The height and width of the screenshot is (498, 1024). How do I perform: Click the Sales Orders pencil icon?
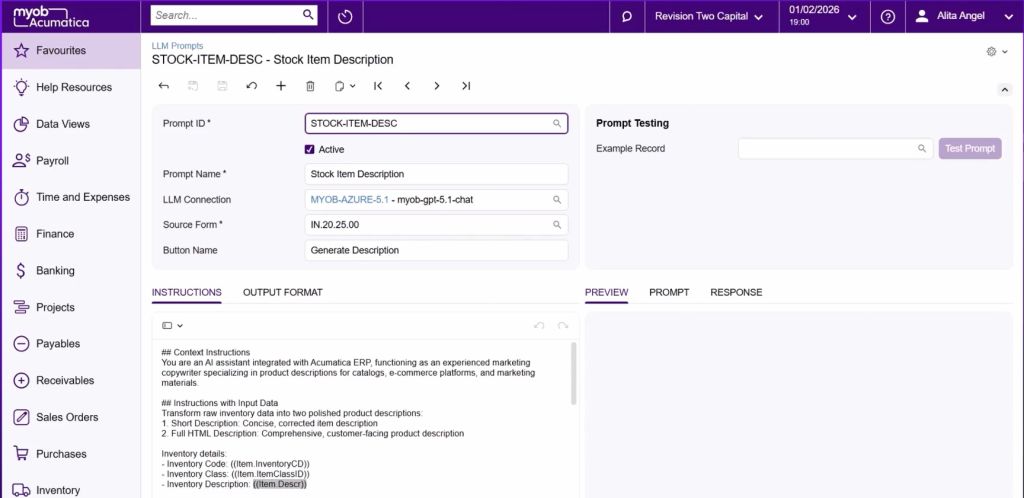(x=22, y=417)
